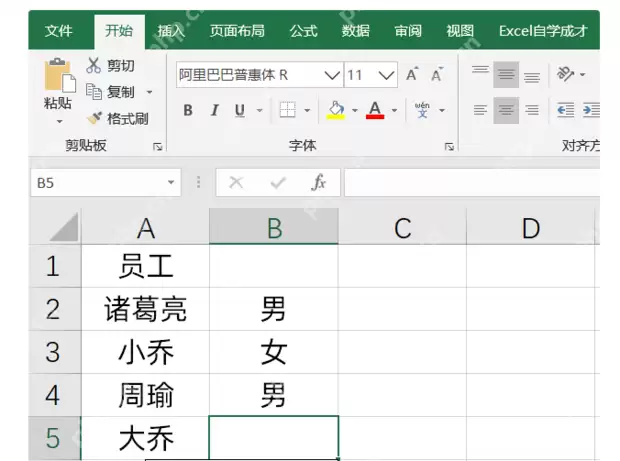Toggle Bold formatting
Viewport: 620px width, 461px height.
[x=188, y=110]
